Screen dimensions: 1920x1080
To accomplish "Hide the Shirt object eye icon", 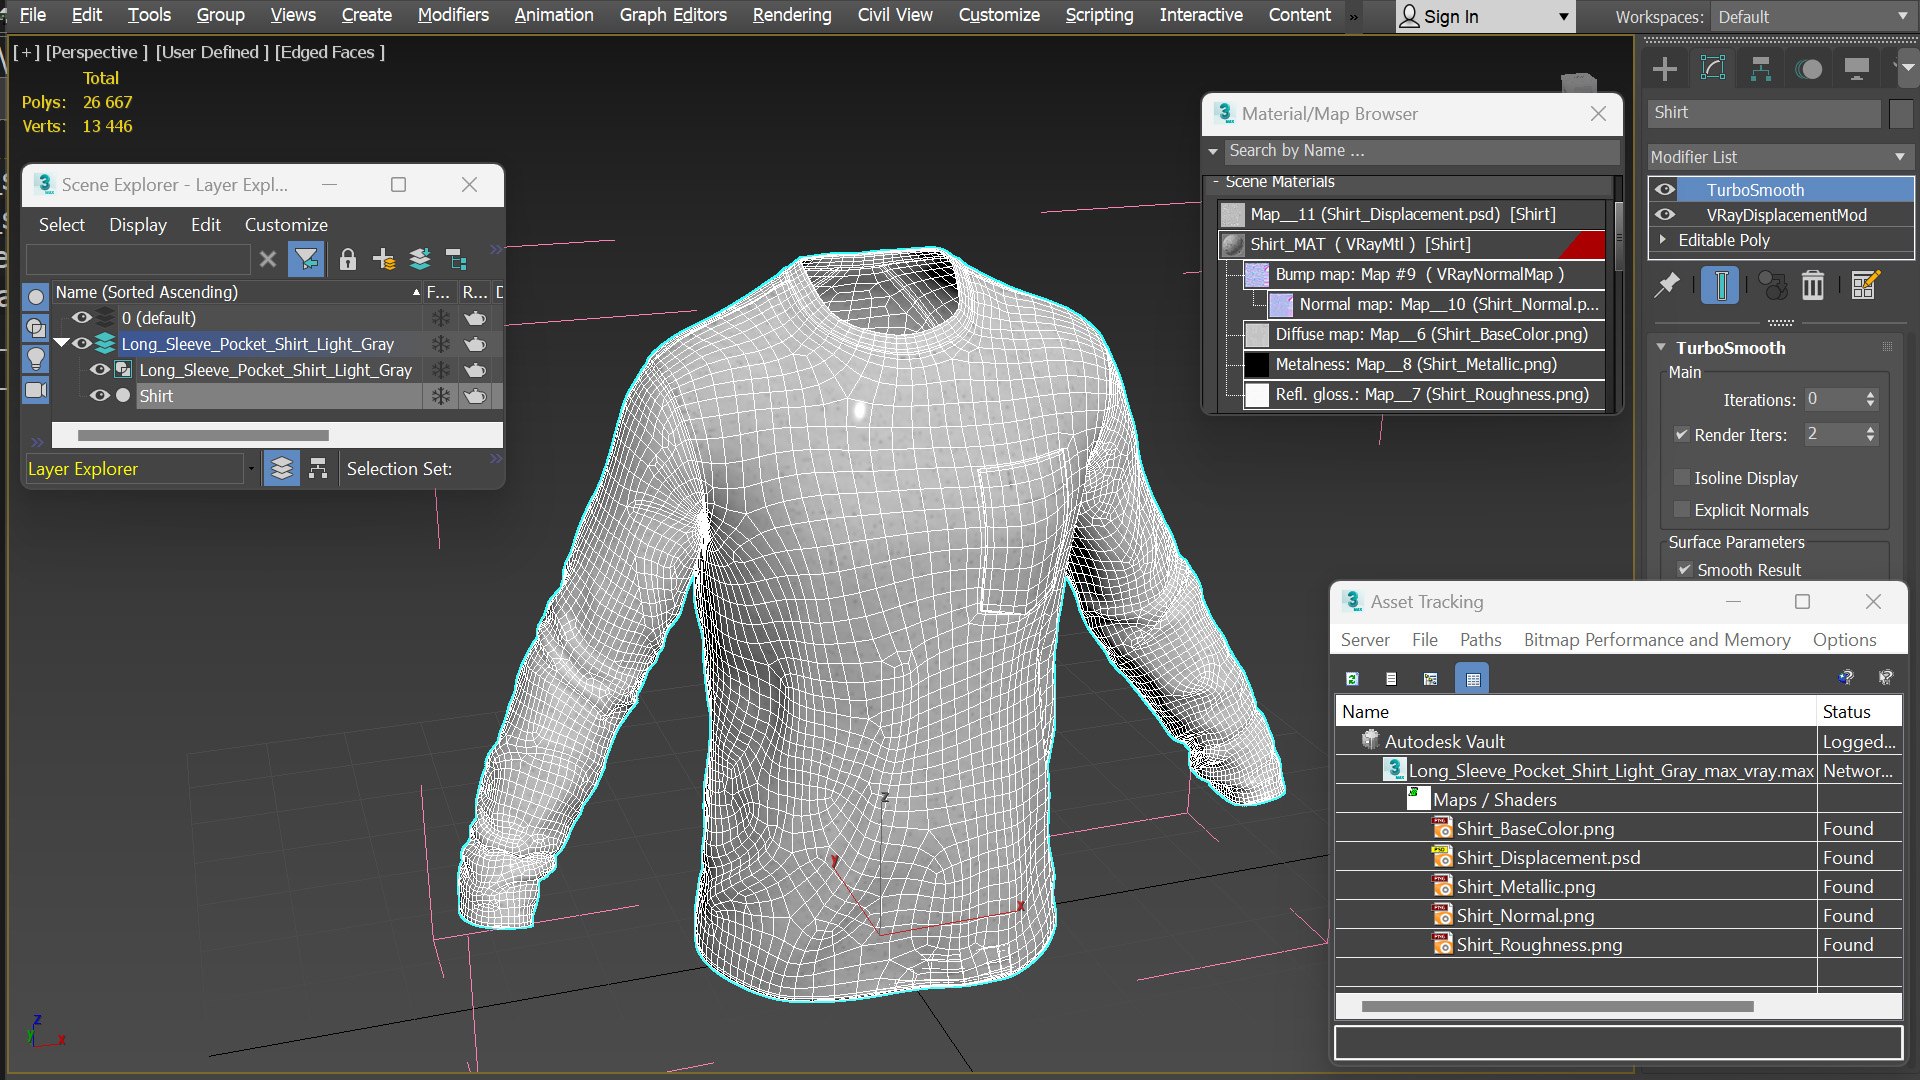I will click(x=99, y=396).
